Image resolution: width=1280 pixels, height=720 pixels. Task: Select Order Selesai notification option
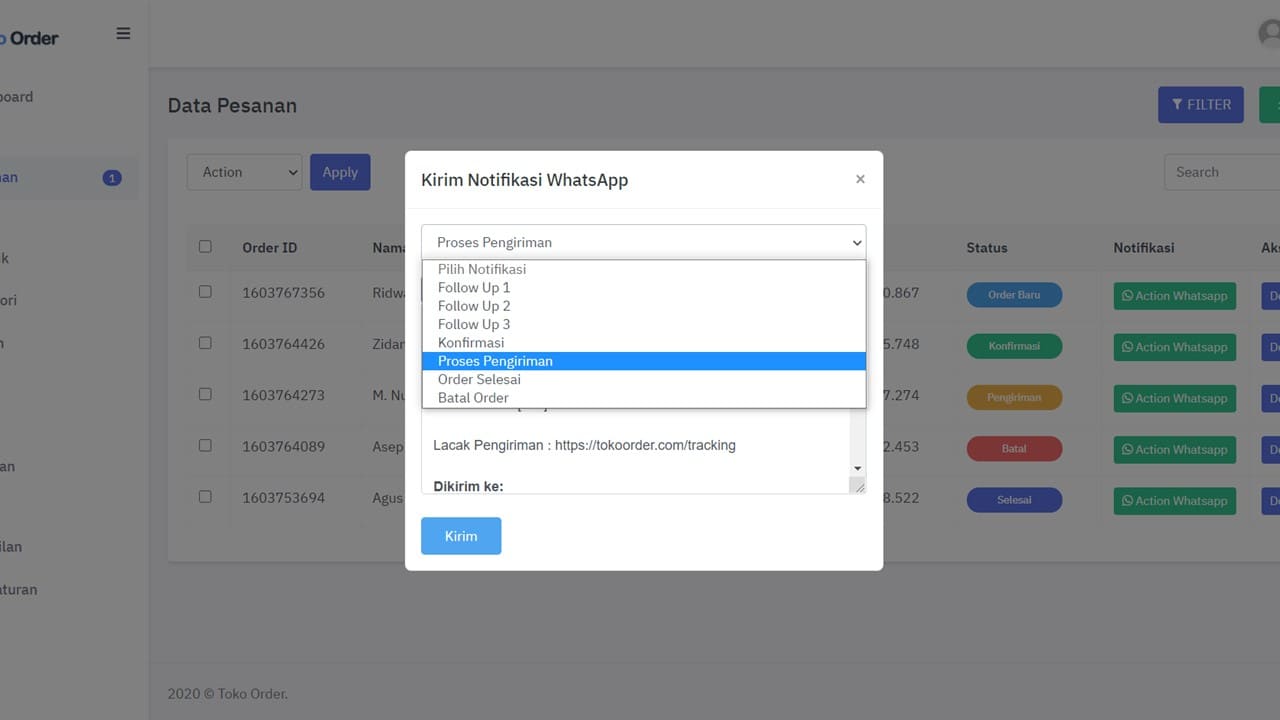[479, 380]
